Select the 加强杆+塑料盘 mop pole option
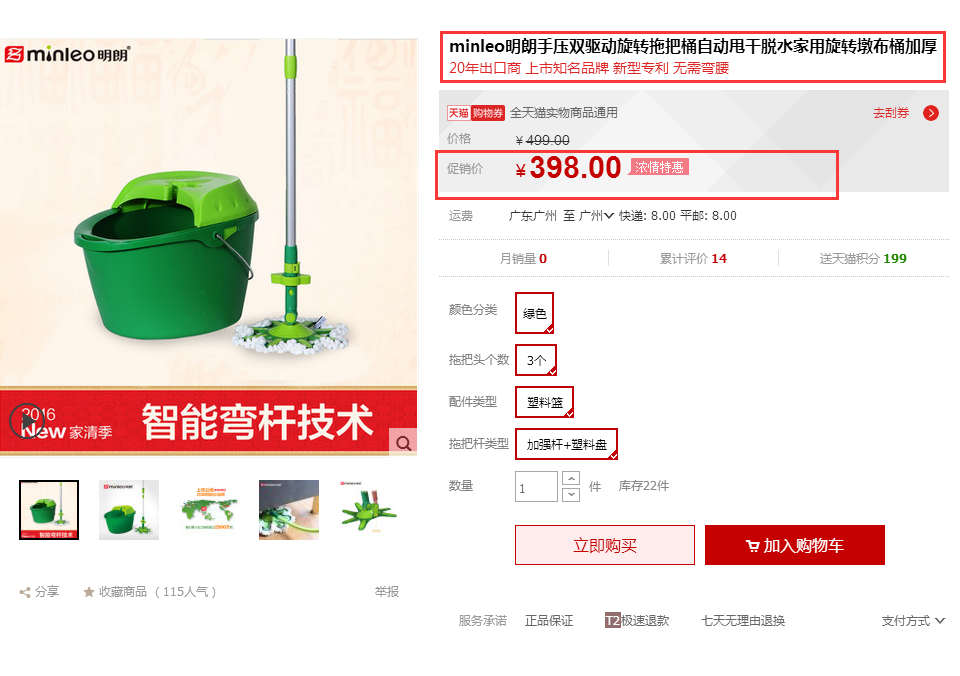Image resolution: width=960 pixels, height=676 pixels. (566, 444)
